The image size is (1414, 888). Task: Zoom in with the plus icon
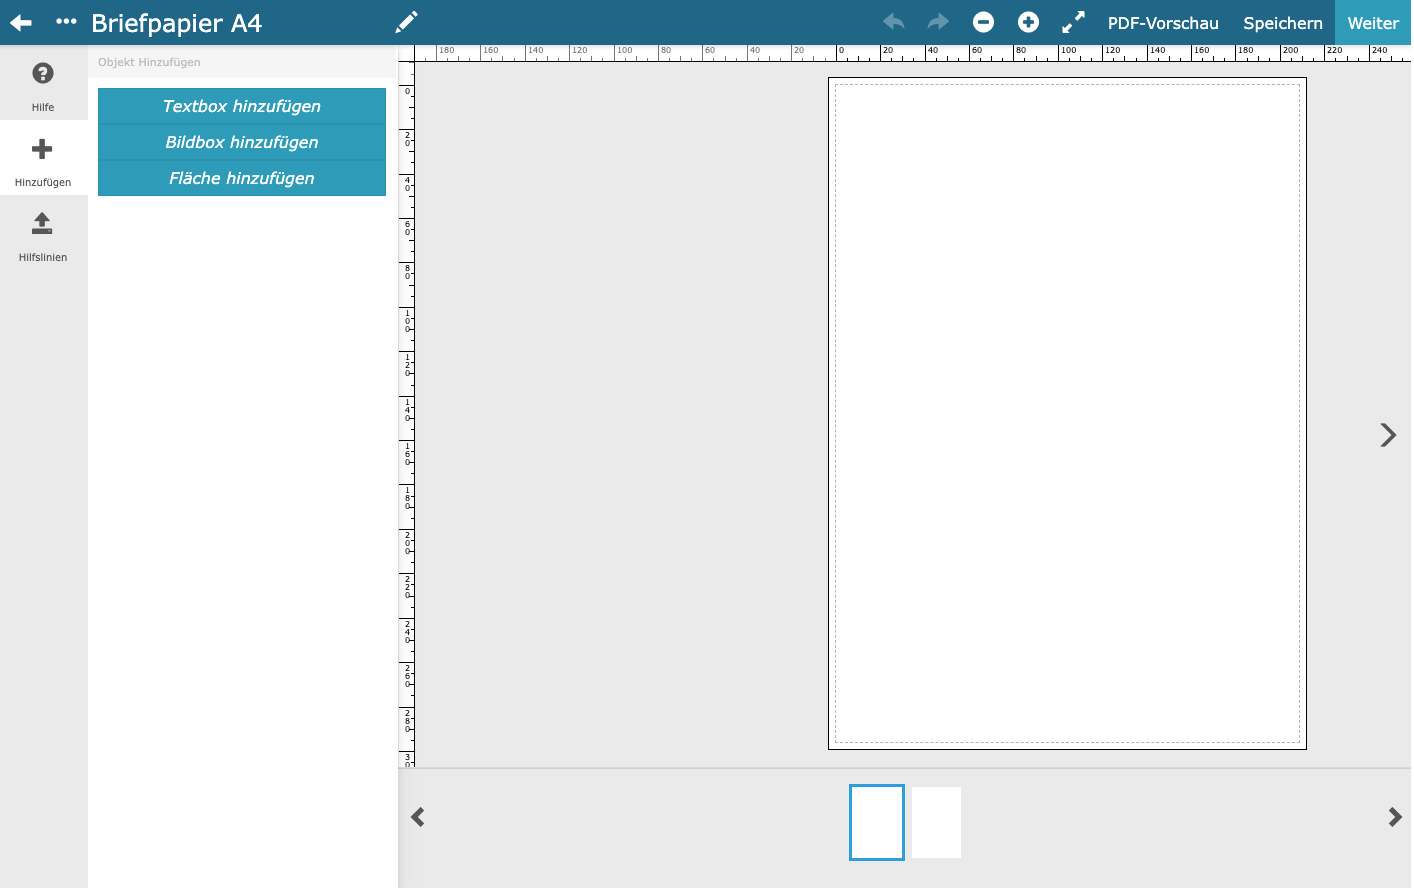click(1028, 22)
